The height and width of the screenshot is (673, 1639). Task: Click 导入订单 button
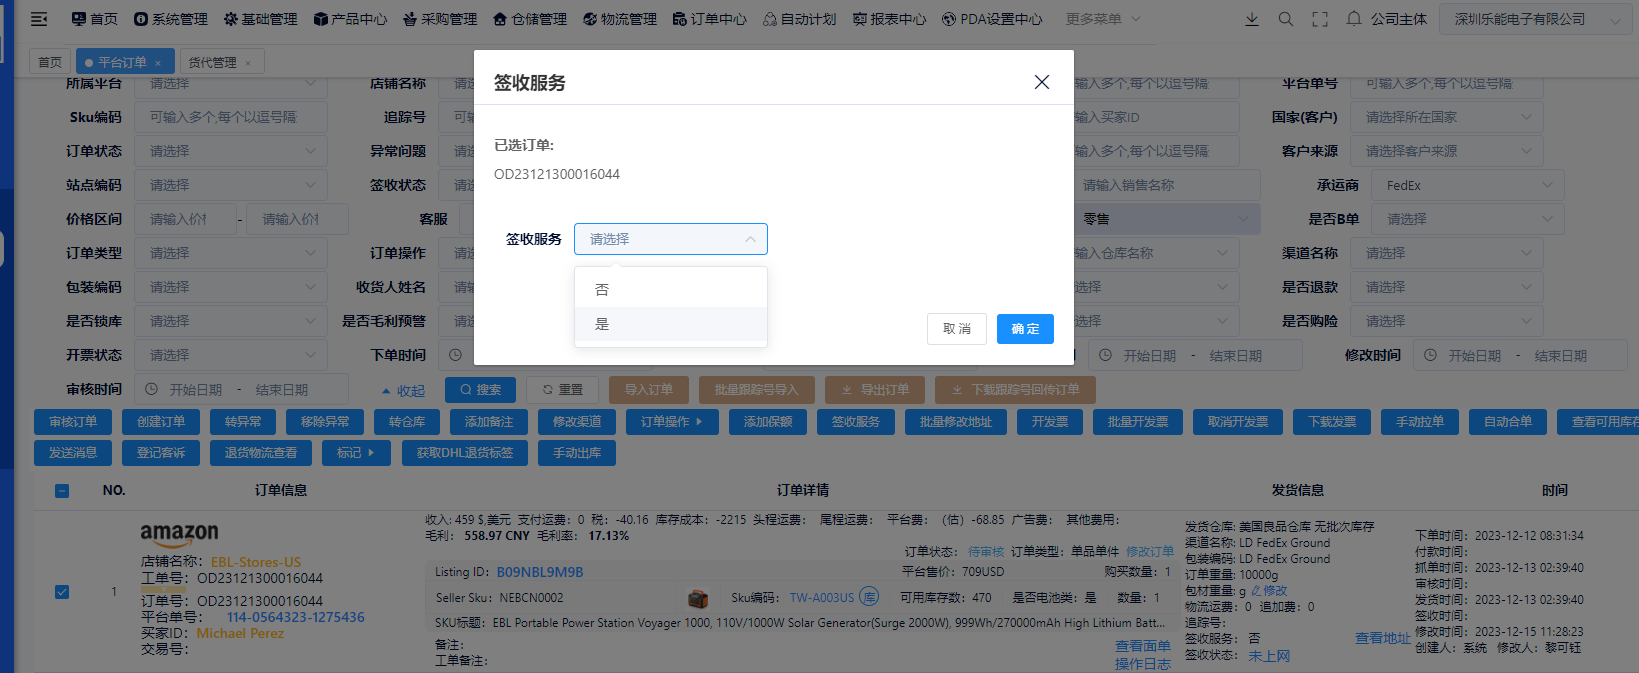coord(649,389)
